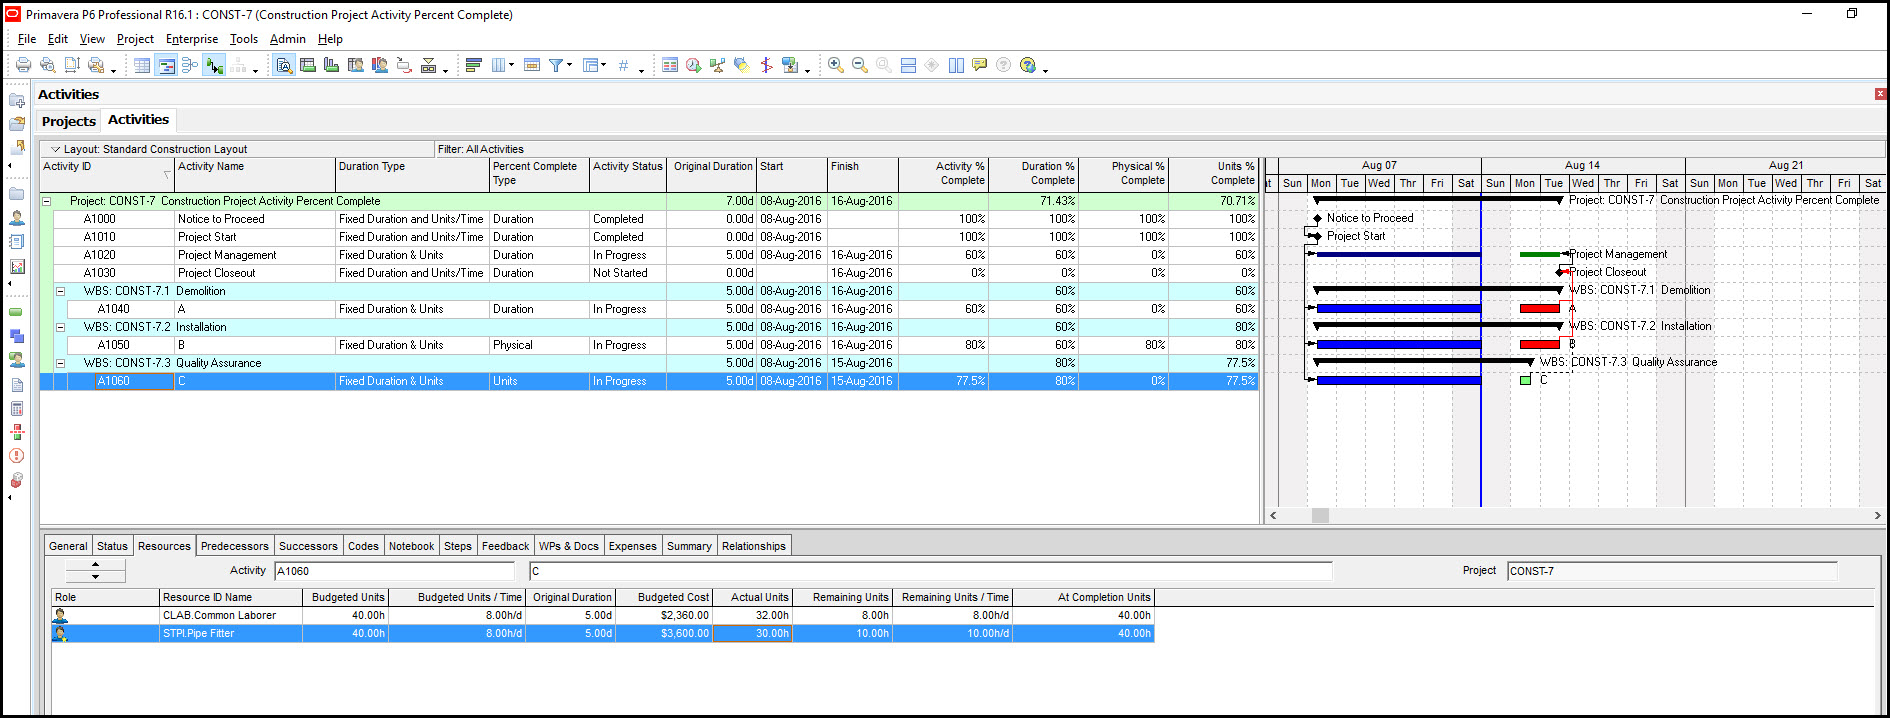Click the Units % Complete column header
The width and height of the screenshot is (1890, 718).
(1214, 174)
